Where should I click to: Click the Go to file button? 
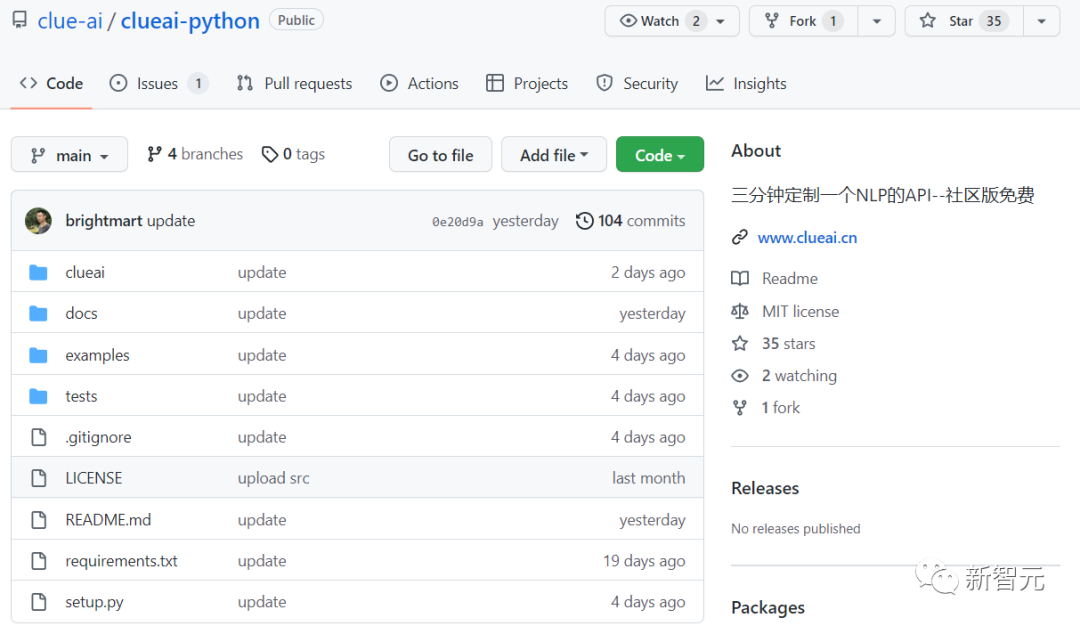[440, 155]
